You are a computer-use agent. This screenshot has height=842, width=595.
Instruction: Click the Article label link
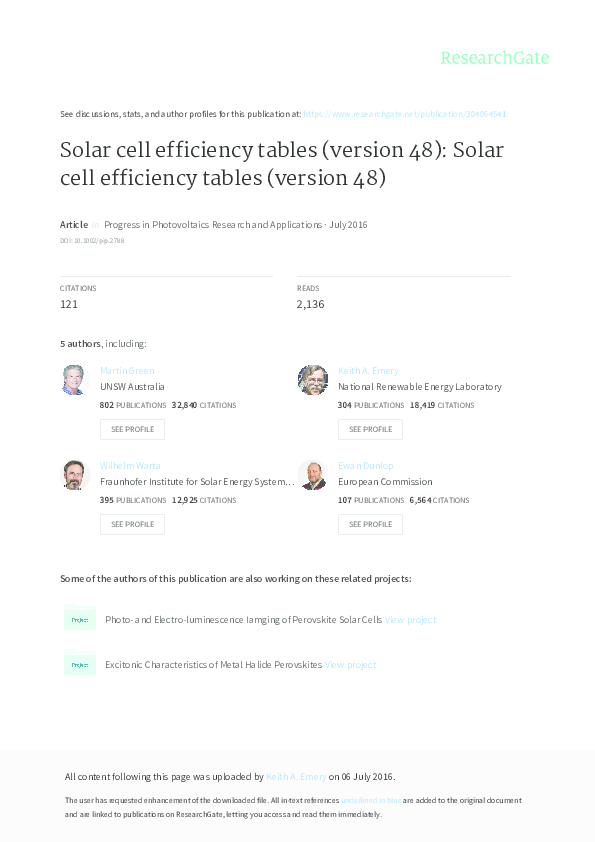click(73, 224)
